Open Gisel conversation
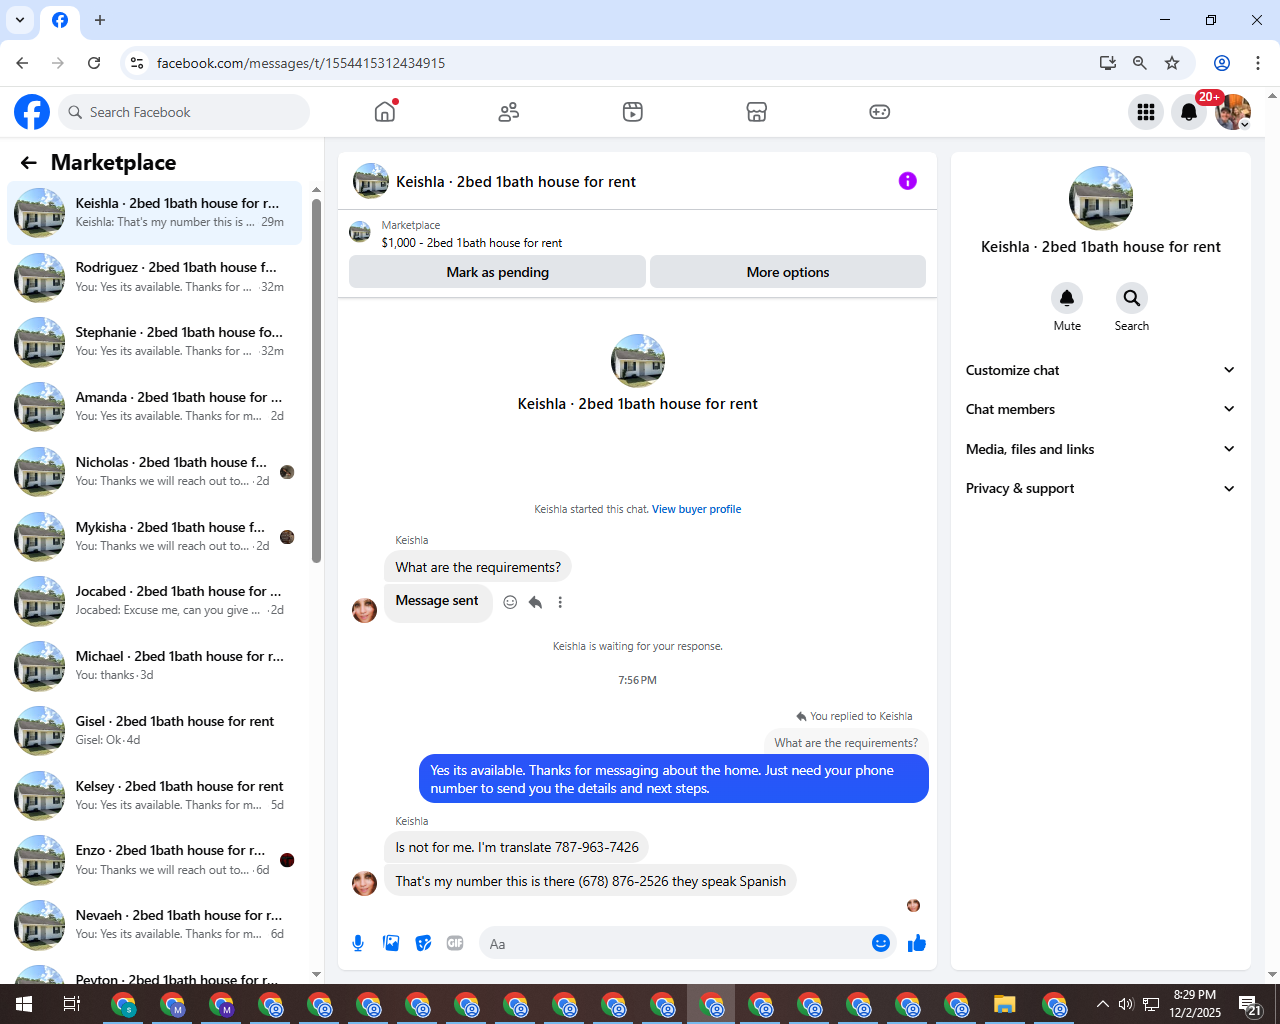Viewport: 1280px width, 1024px height. click(x=154, y=731)
